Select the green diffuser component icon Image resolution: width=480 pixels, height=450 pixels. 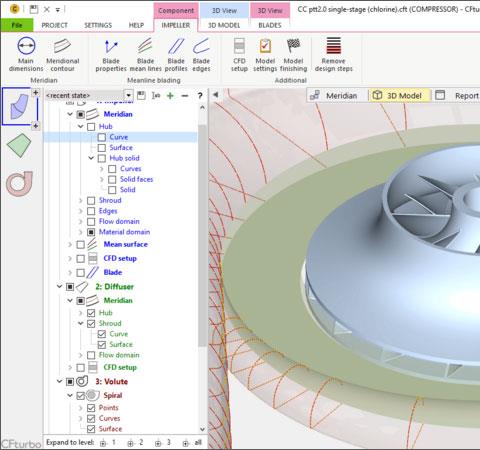click(x=19, y=146)
